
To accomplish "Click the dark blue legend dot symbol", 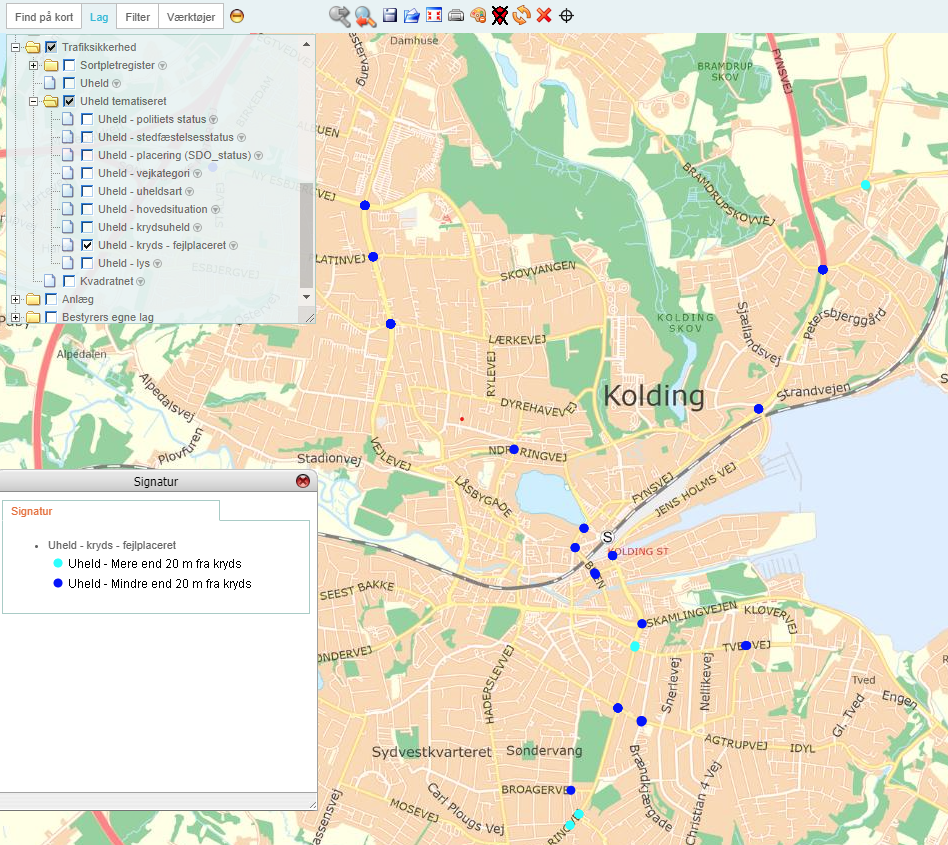I will [x=58, y=583].
